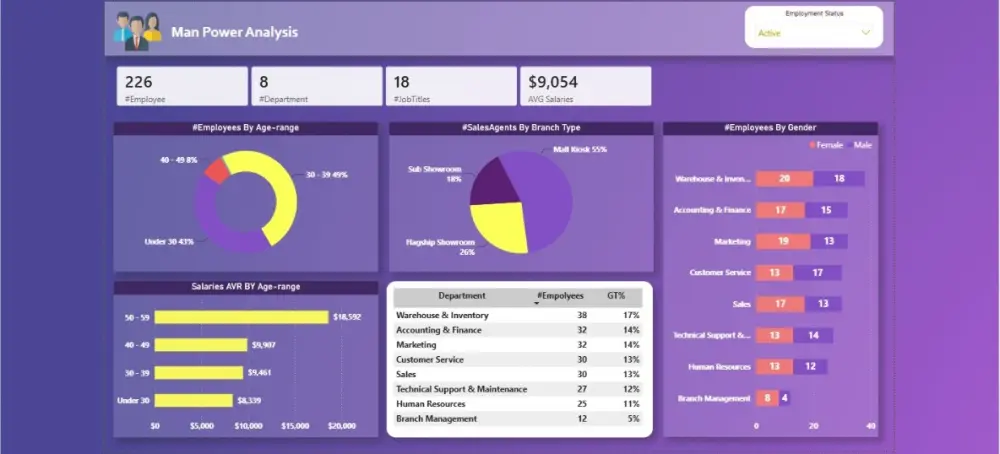Image resolution: width=1000 pixels, height=454 pixels.
Task: Click the Branch Management female bar 8
Action: coord(767,398)
